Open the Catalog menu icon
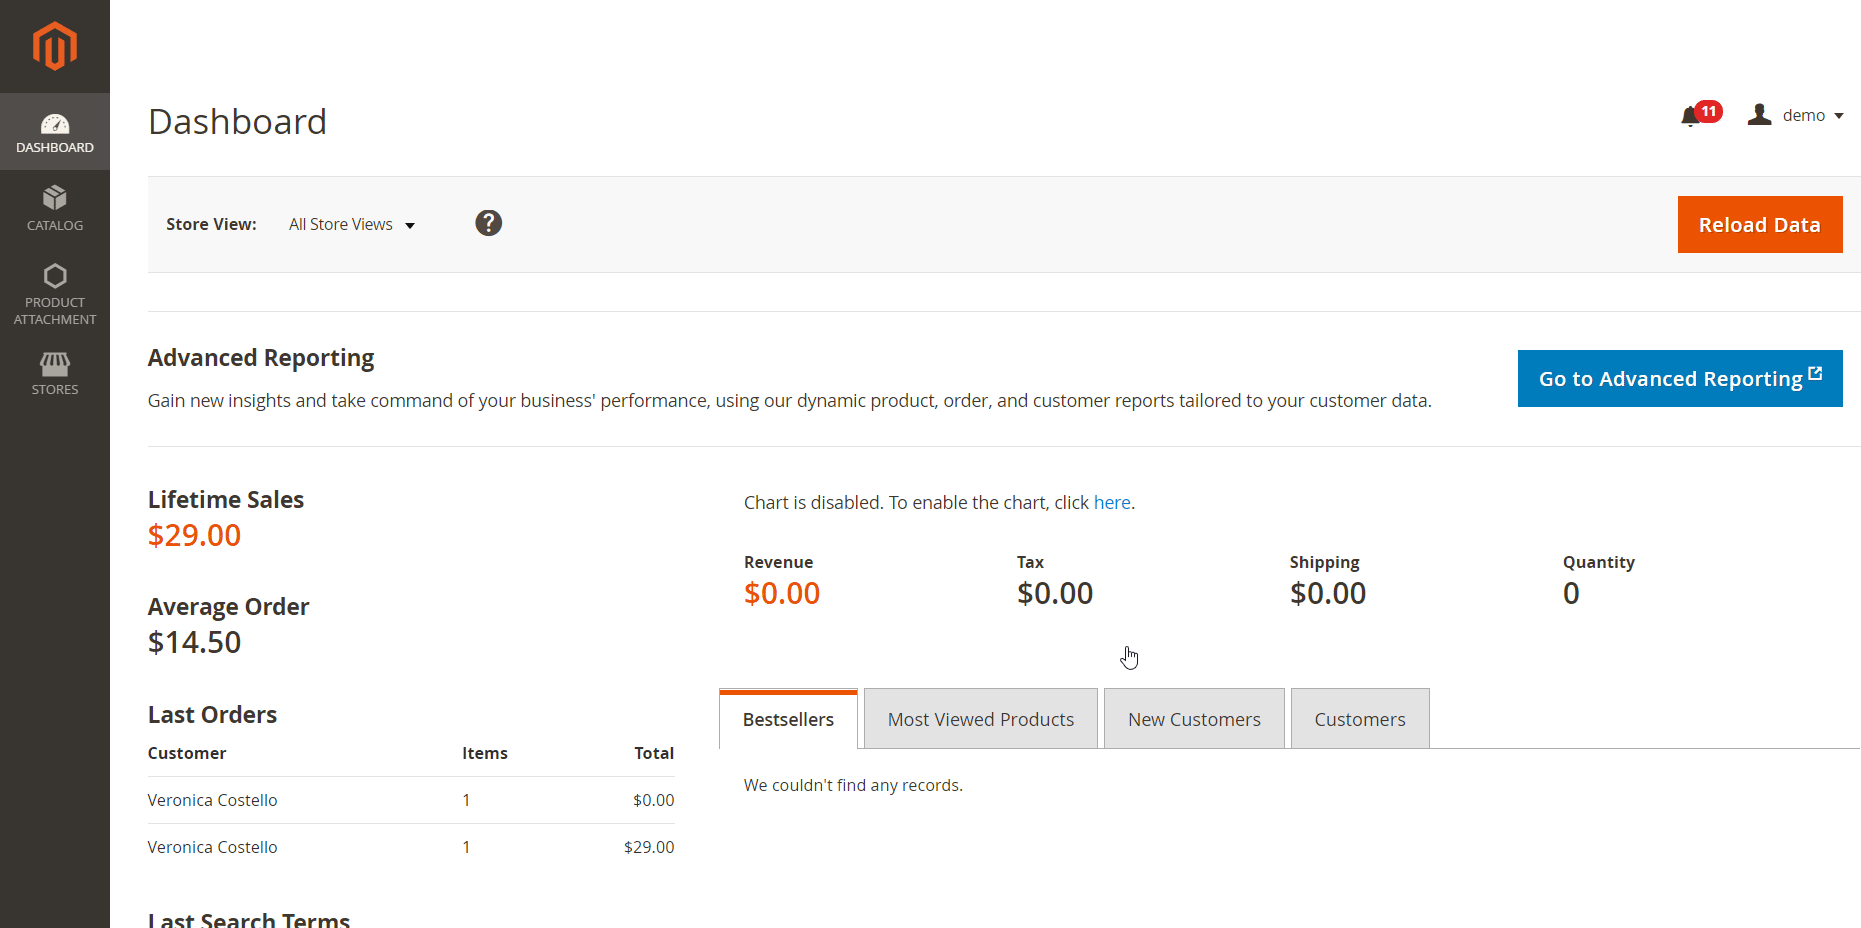Screen dimensions: 1861x928 click(x=55, y=198)
